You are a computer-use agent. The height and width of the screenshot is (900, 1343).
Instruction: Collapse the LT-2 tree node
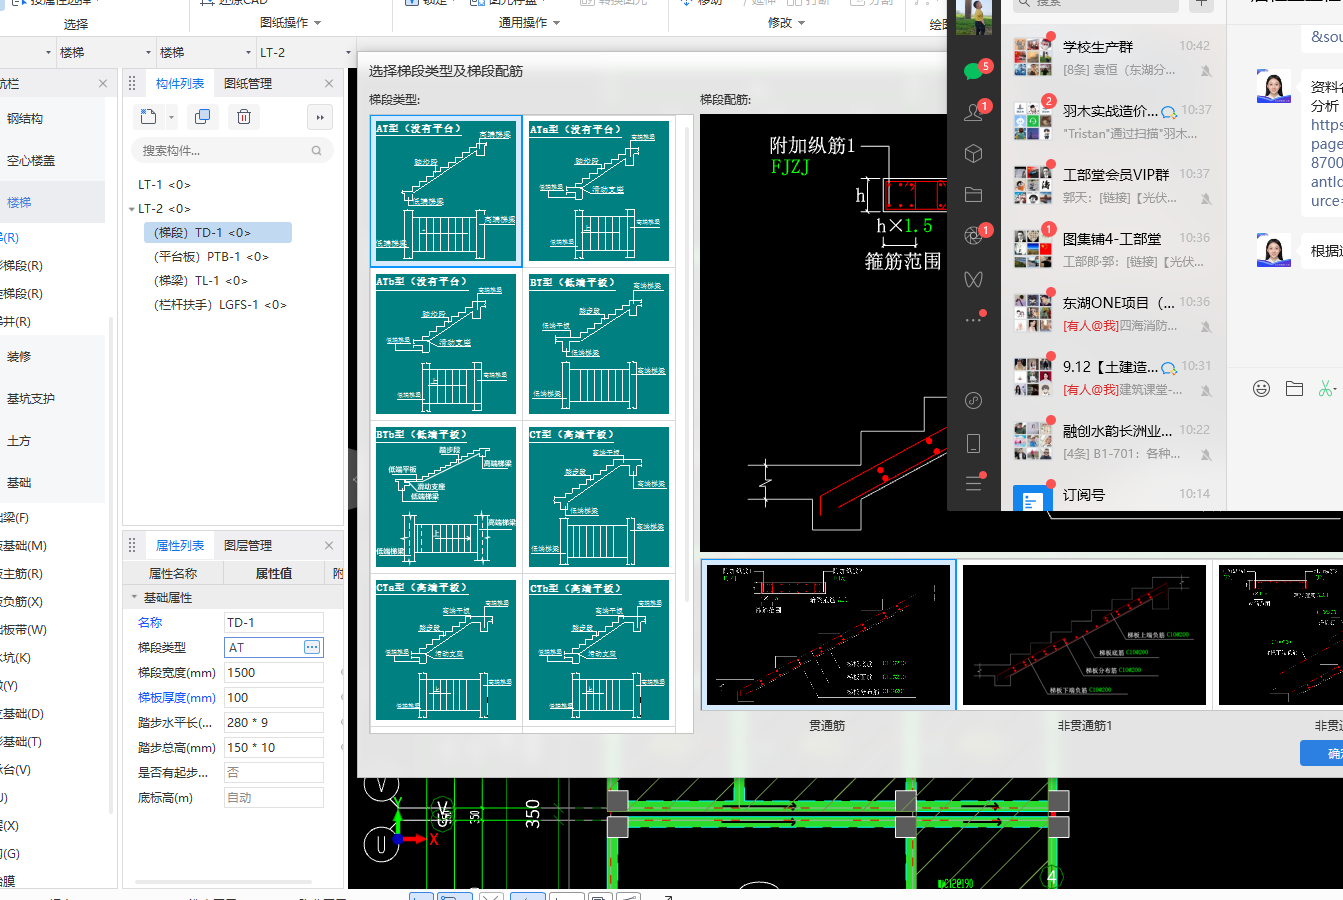pos(131,209)
